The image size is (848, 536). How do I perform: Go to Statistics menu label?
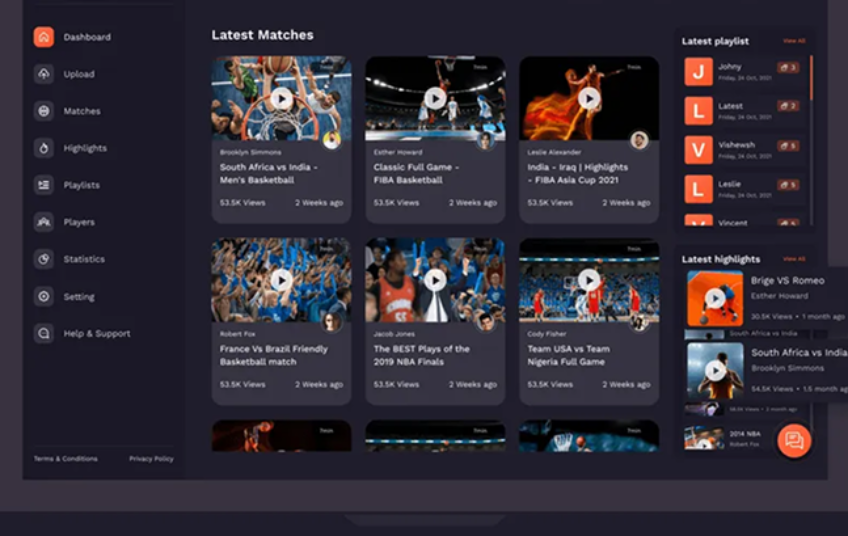click(x=84, y=259)
